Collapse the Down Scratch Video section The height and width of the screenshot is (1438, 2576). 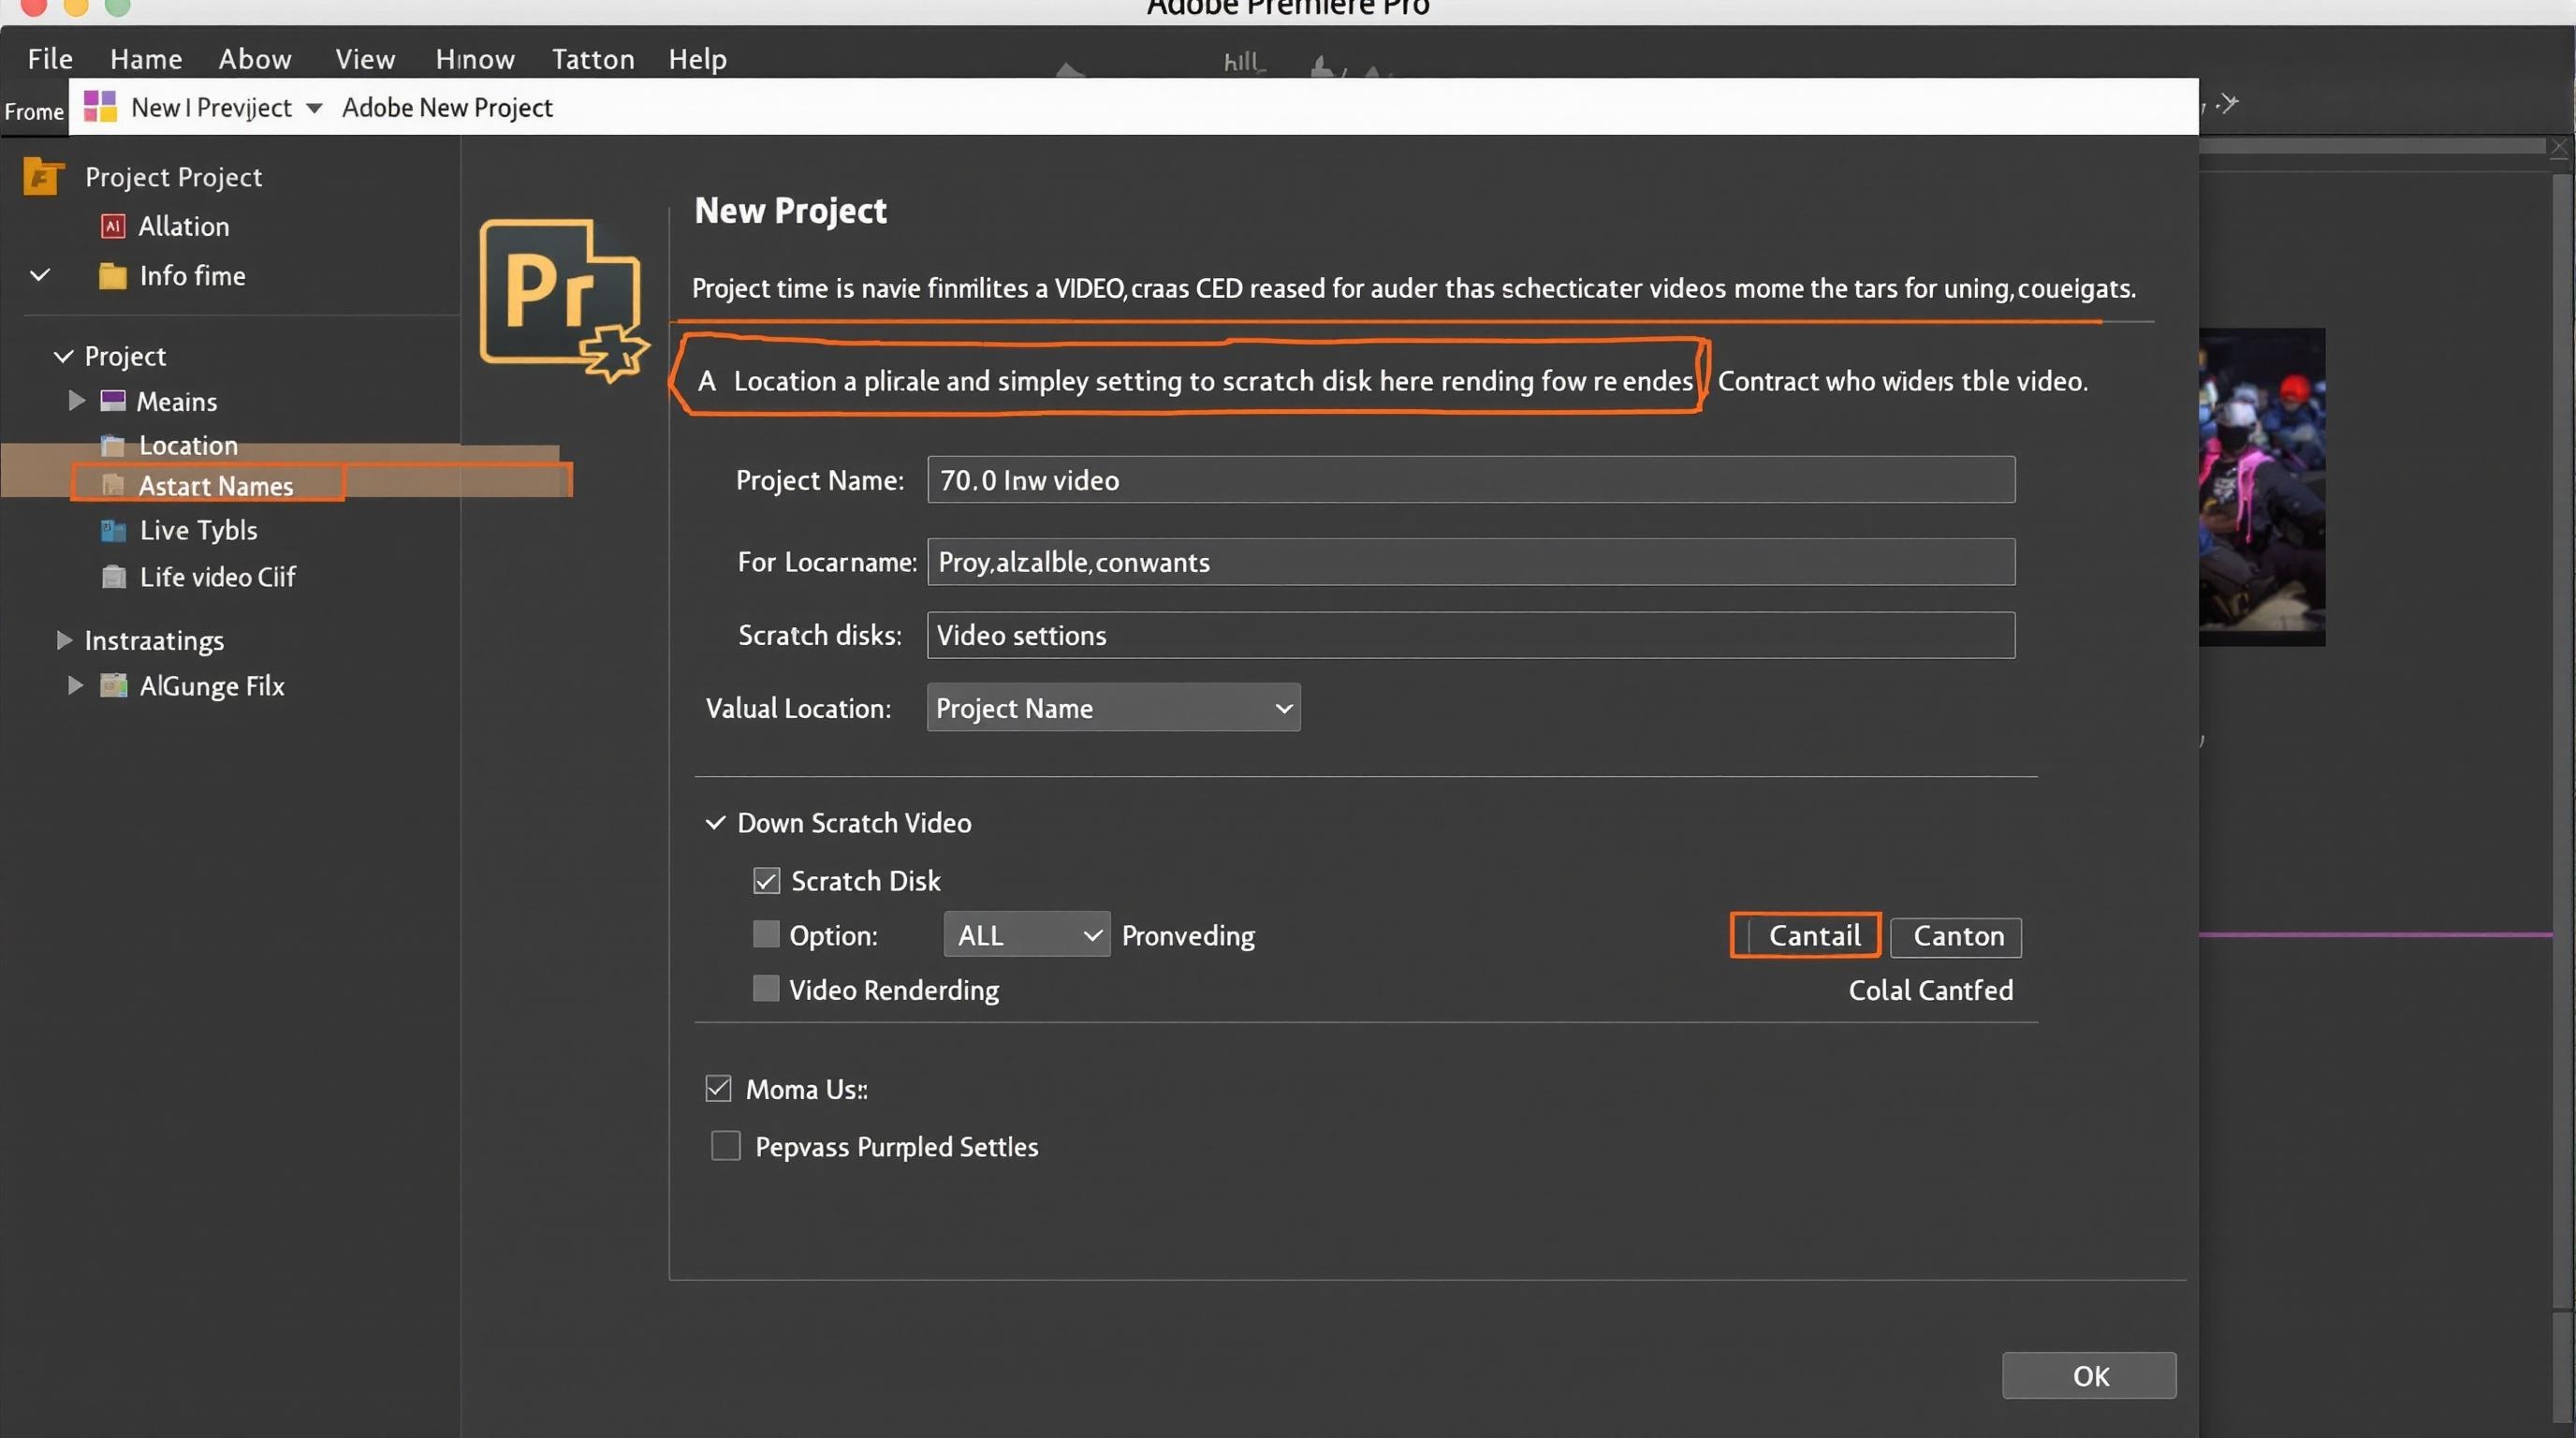pos(715,823)
